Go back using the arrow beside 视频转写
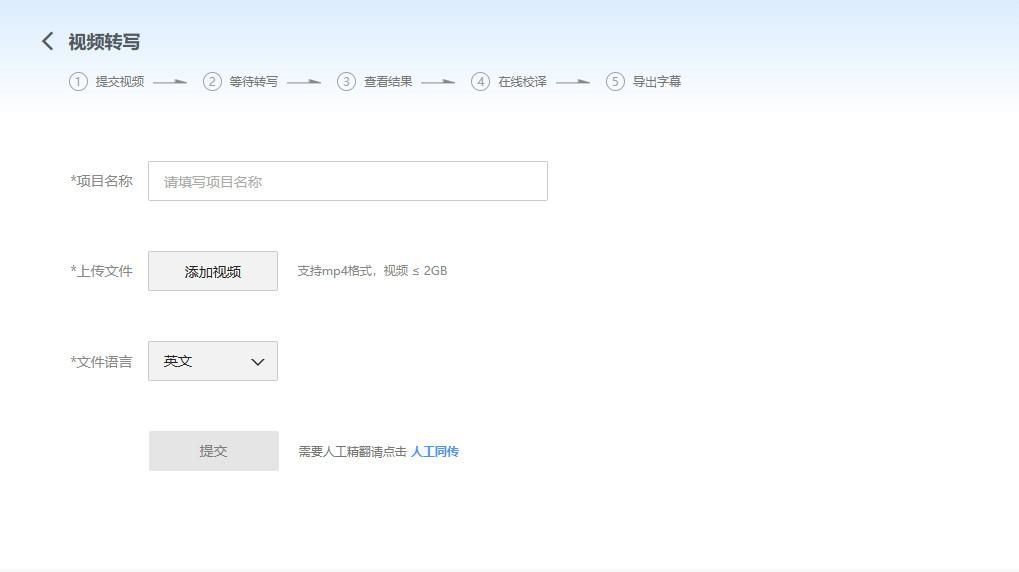 click(47, 42)
